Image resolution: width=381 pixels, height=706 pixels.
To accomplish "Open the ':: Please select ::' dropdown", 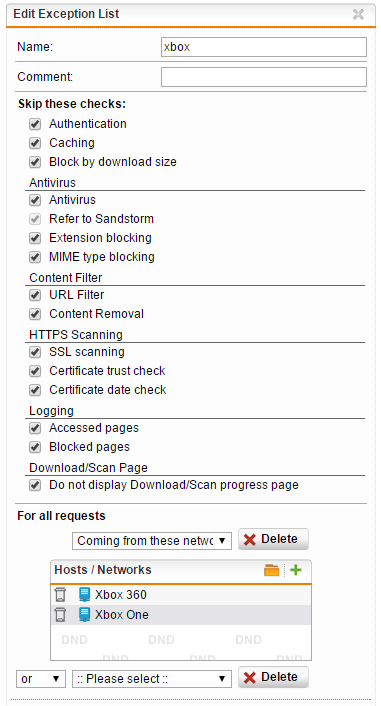I will [x=152, y=679].
